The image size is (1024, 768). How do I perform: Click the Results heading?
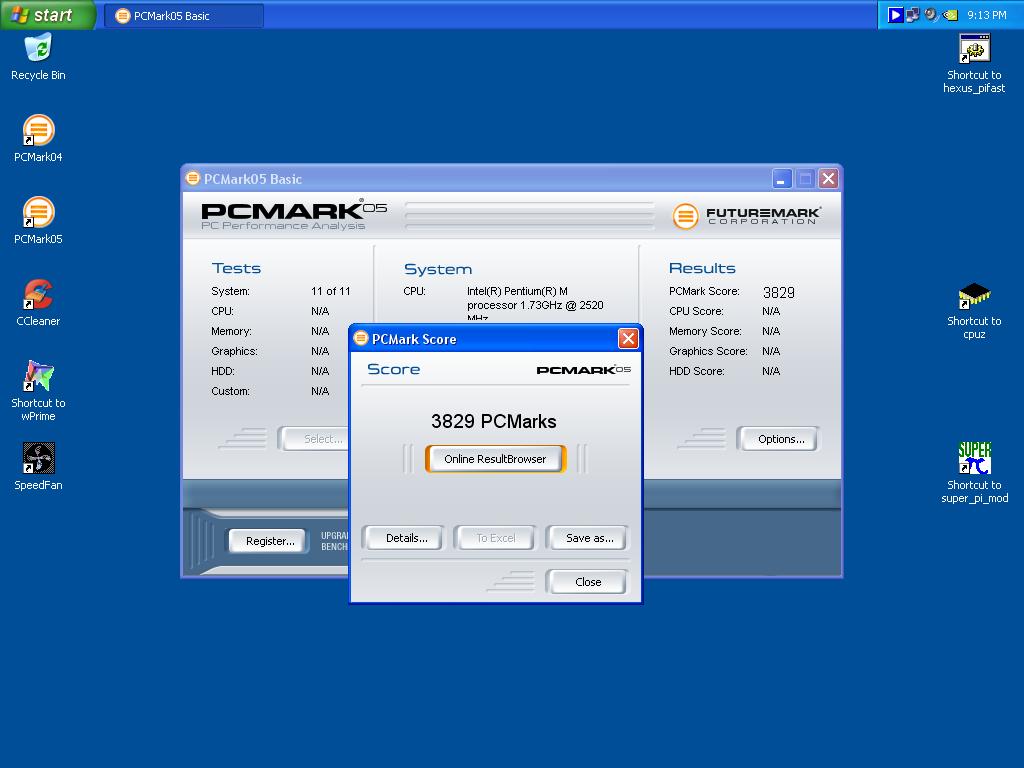702,268
